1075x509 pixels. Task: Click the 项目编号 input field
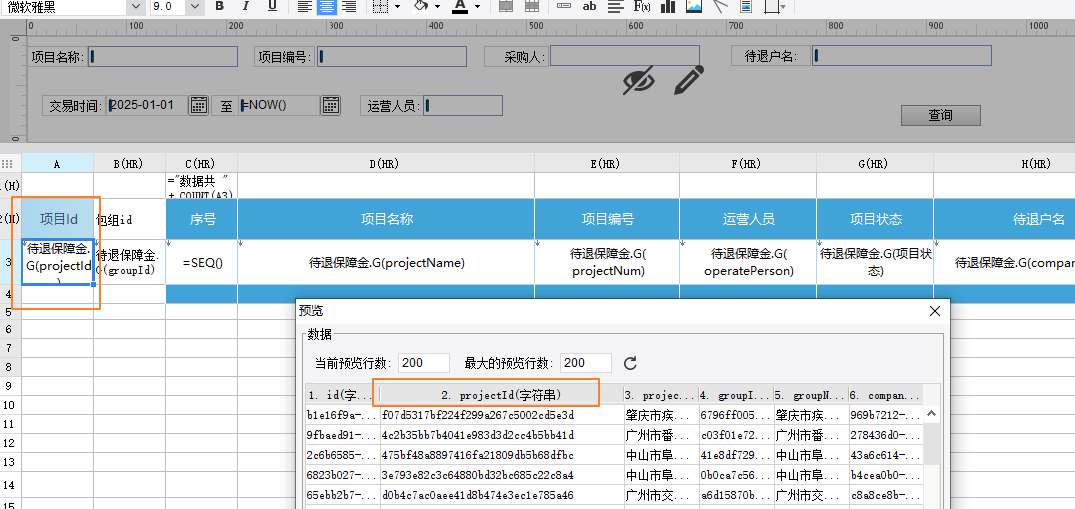pos(391,56)
